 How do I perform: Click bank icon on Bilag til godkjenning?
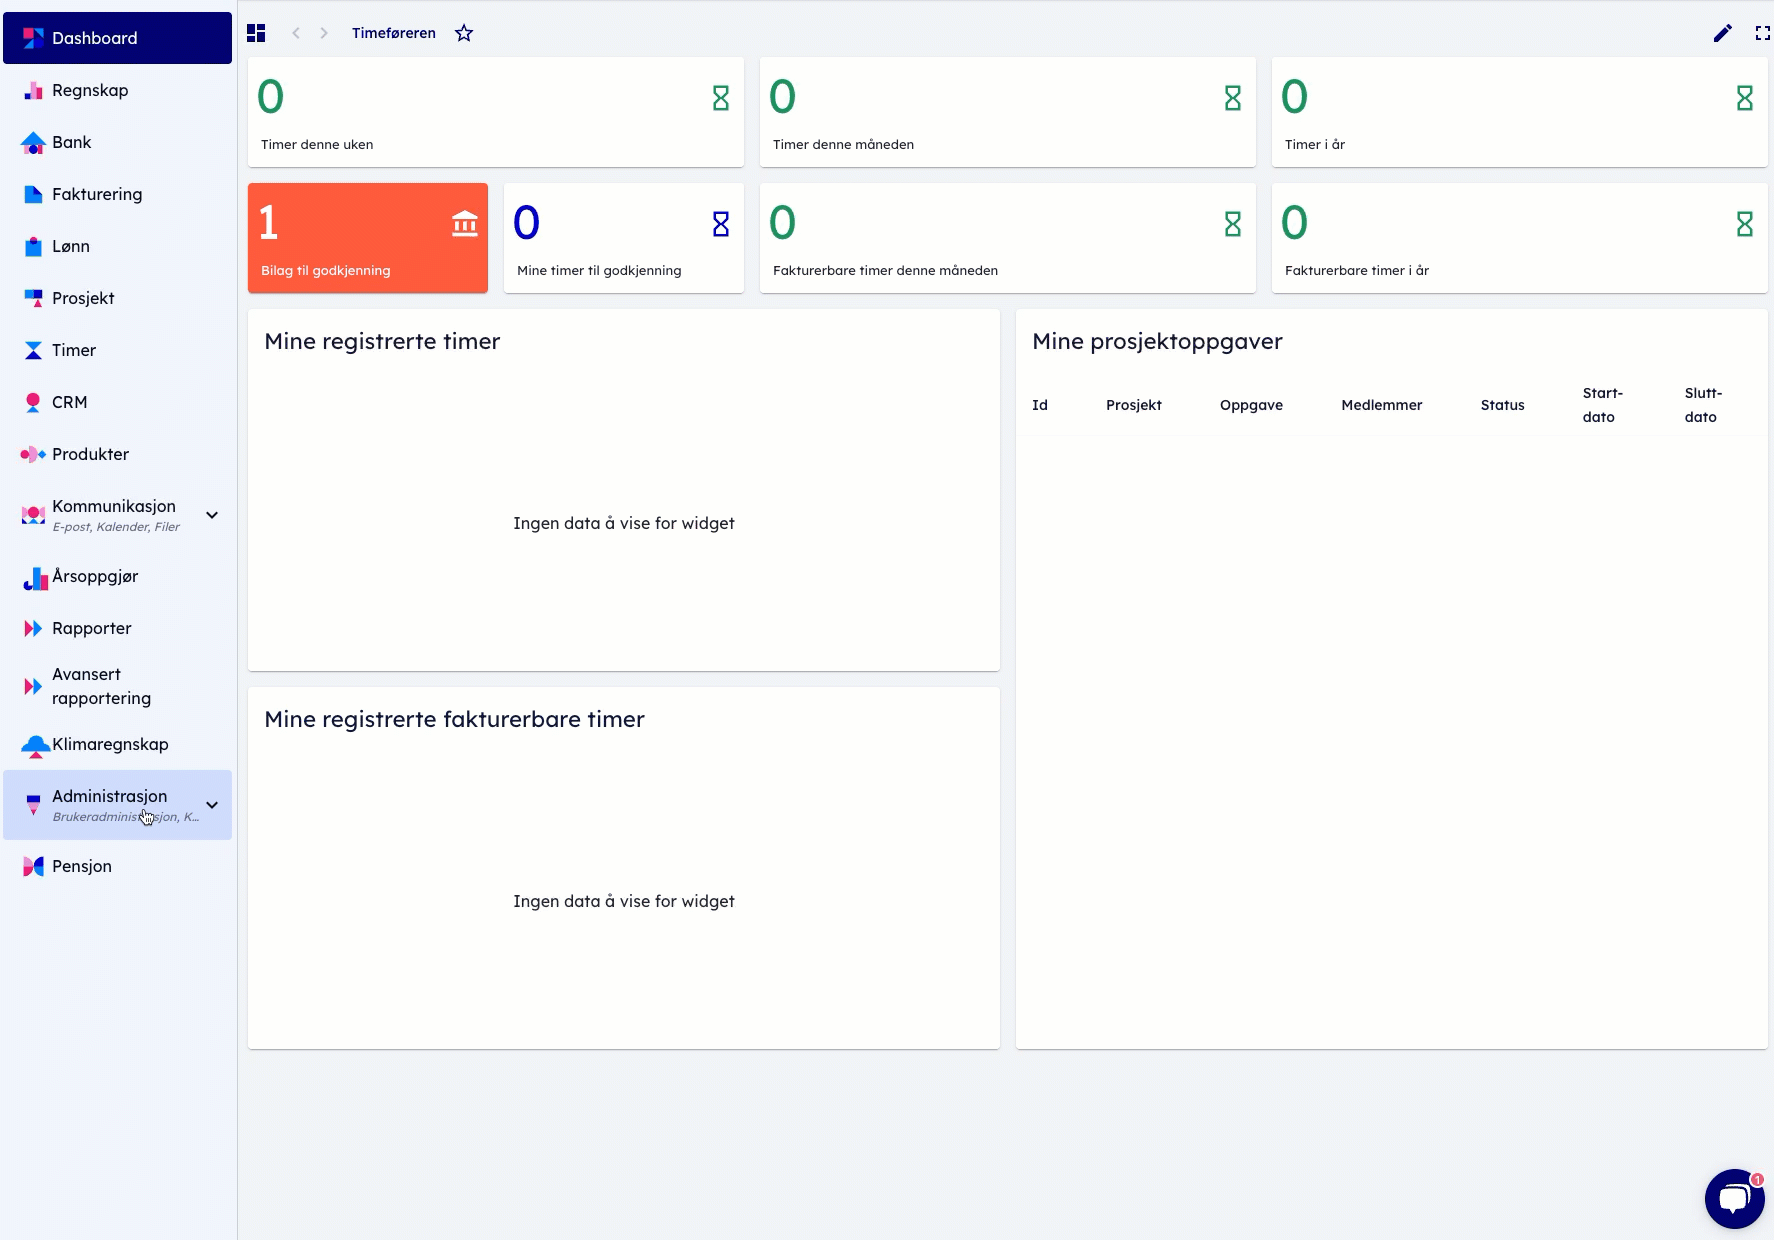[x=465, y=223]
